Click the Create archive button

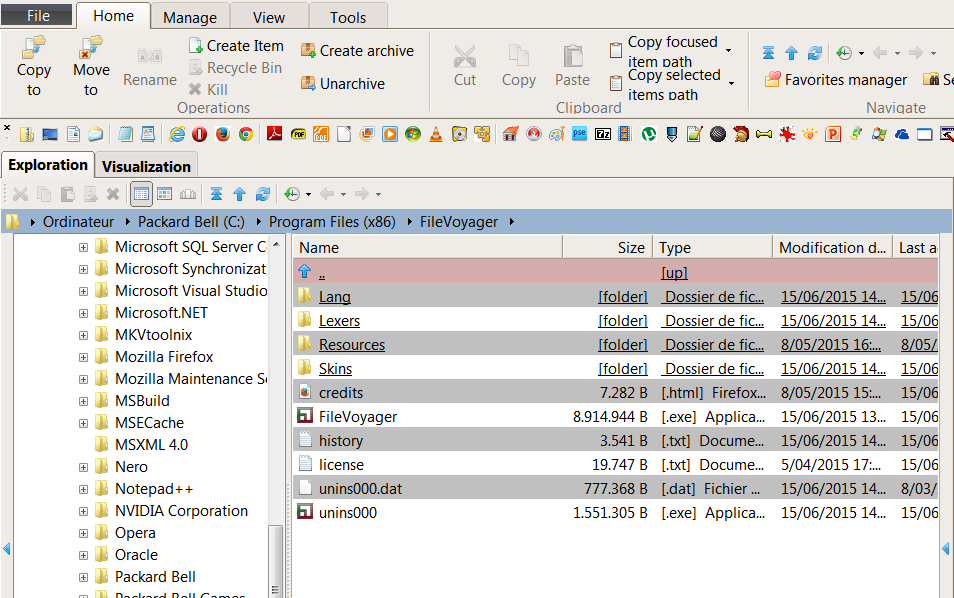pos(357,50)
